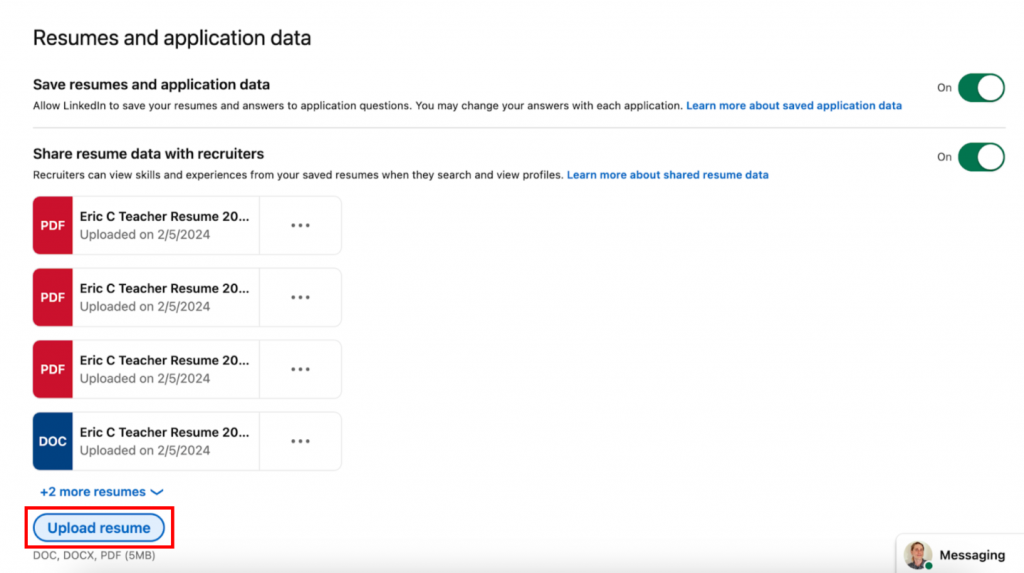This screenshot has width=1024, height=573.
Task: Expand the +2 more resumes list
Action: 101,492
